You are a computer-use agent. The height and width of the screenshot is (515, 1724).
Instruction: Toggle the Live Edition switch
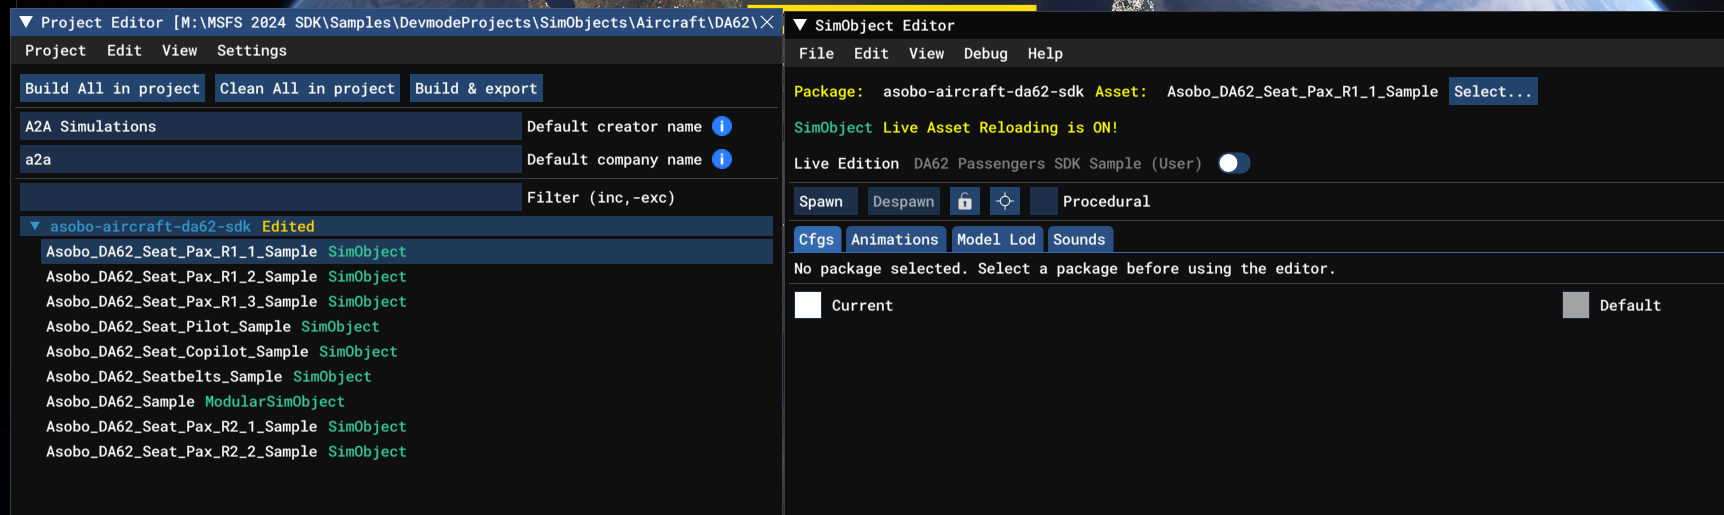coord(1234,163)
